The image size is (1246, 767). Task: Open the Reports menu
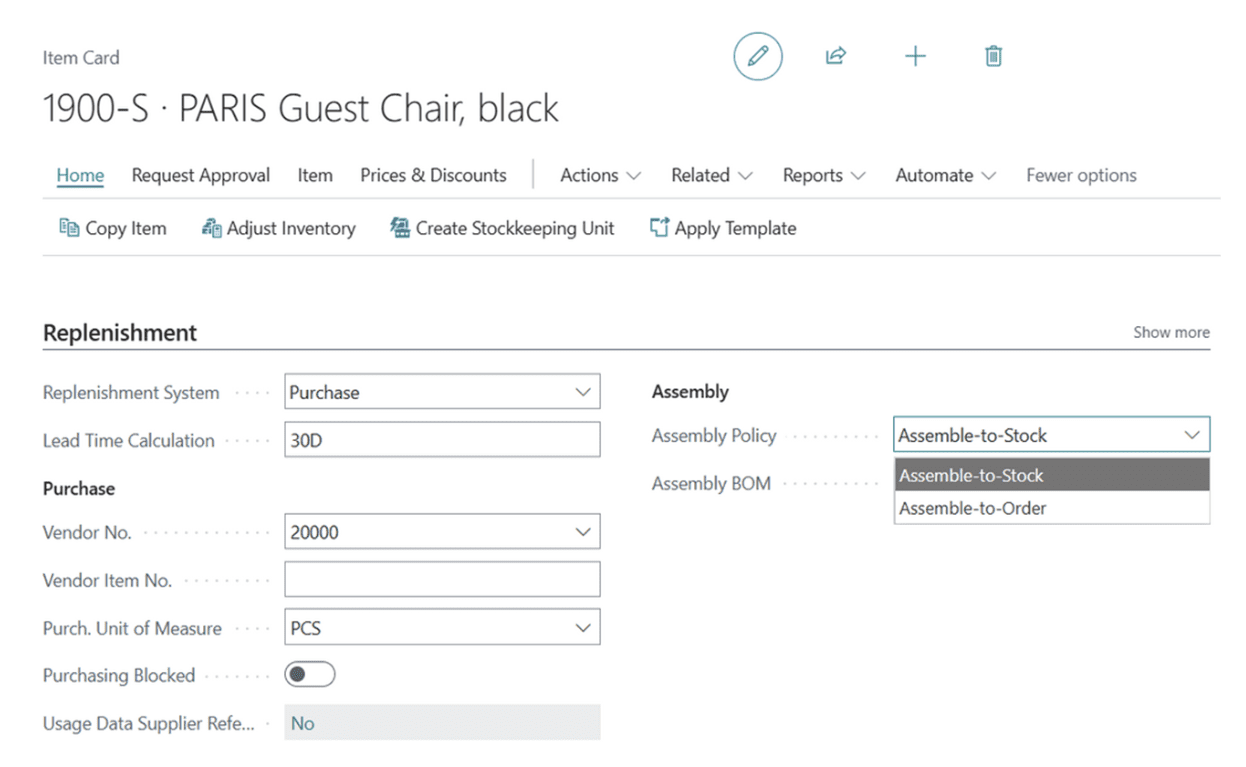[823, 175]
